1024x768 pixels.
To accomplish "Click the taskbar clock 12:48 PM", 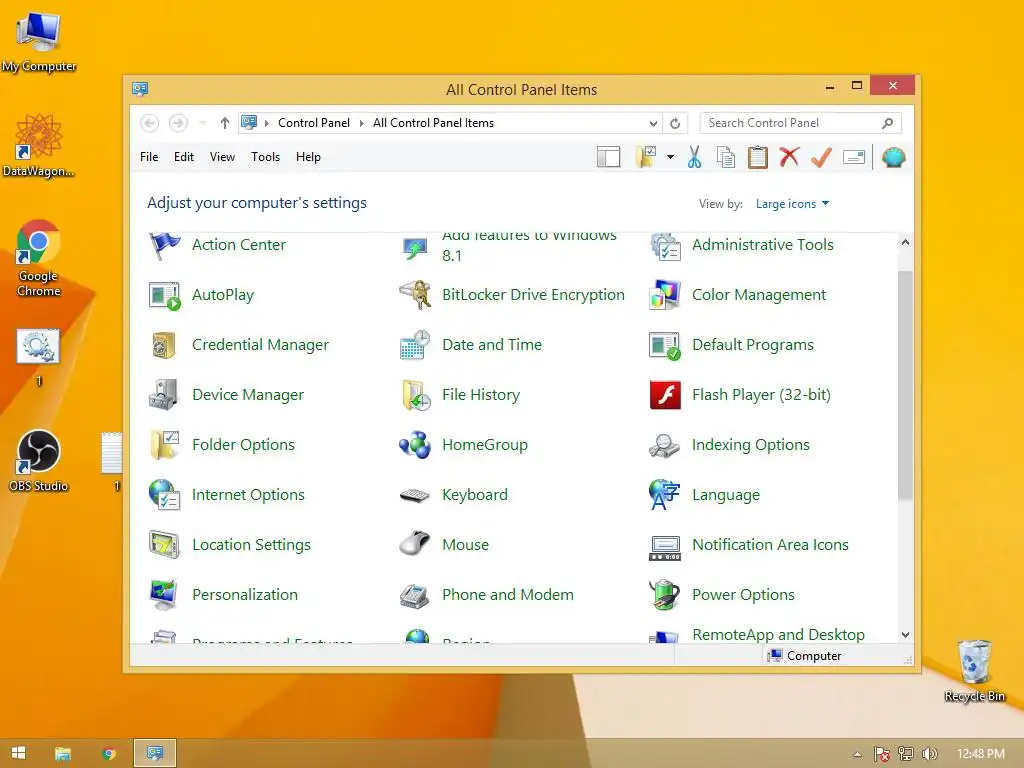I will tap(980, 754).
